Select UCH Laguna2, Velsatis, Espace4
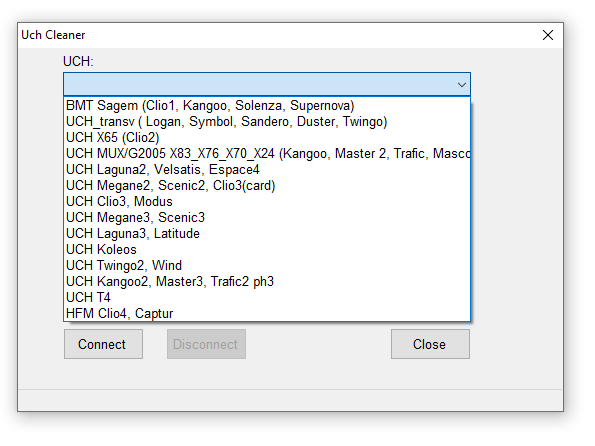Image resolution: width=595 pixels, height=446 pixels. coord(267,169)
